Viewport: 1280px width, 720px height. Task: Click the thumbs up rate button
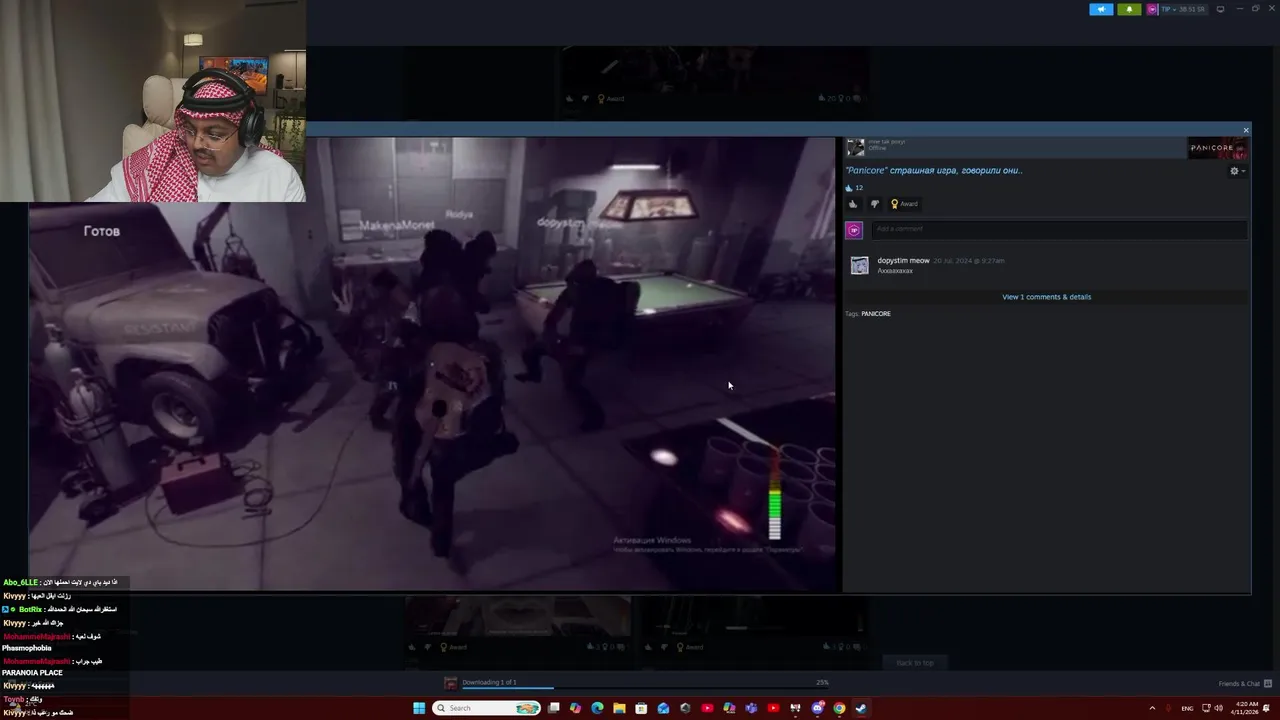click(x=853, y=204)
